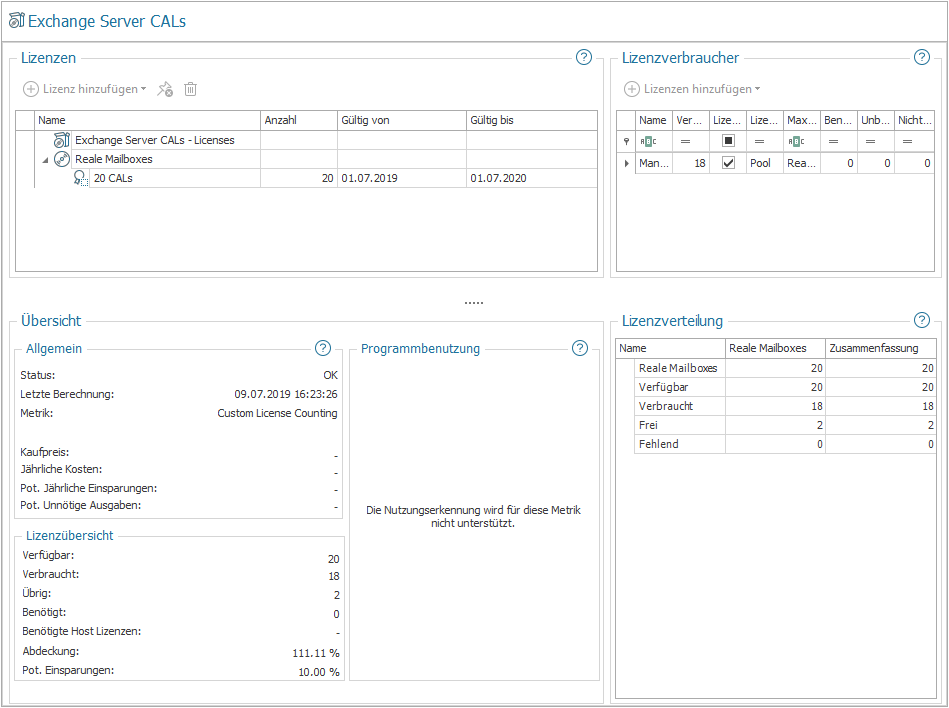The image size is (949, 708).
Task: Click the Ver... column header
Action: tap(691, 120)
